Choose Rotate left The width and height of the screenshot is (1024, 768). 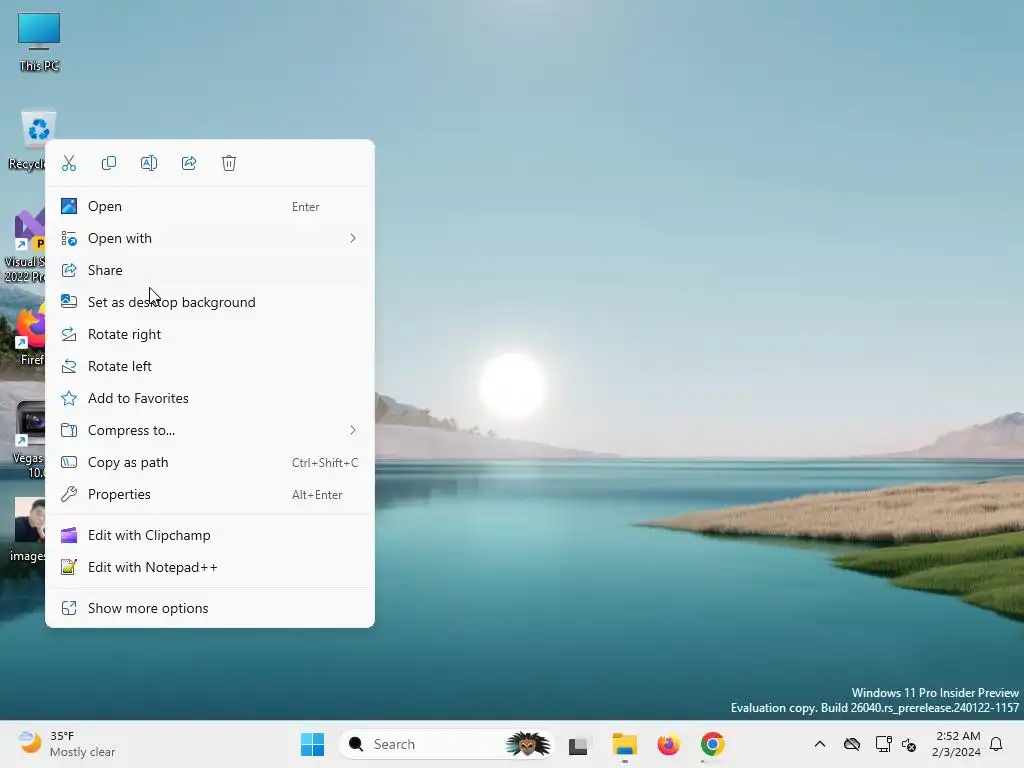210,366
